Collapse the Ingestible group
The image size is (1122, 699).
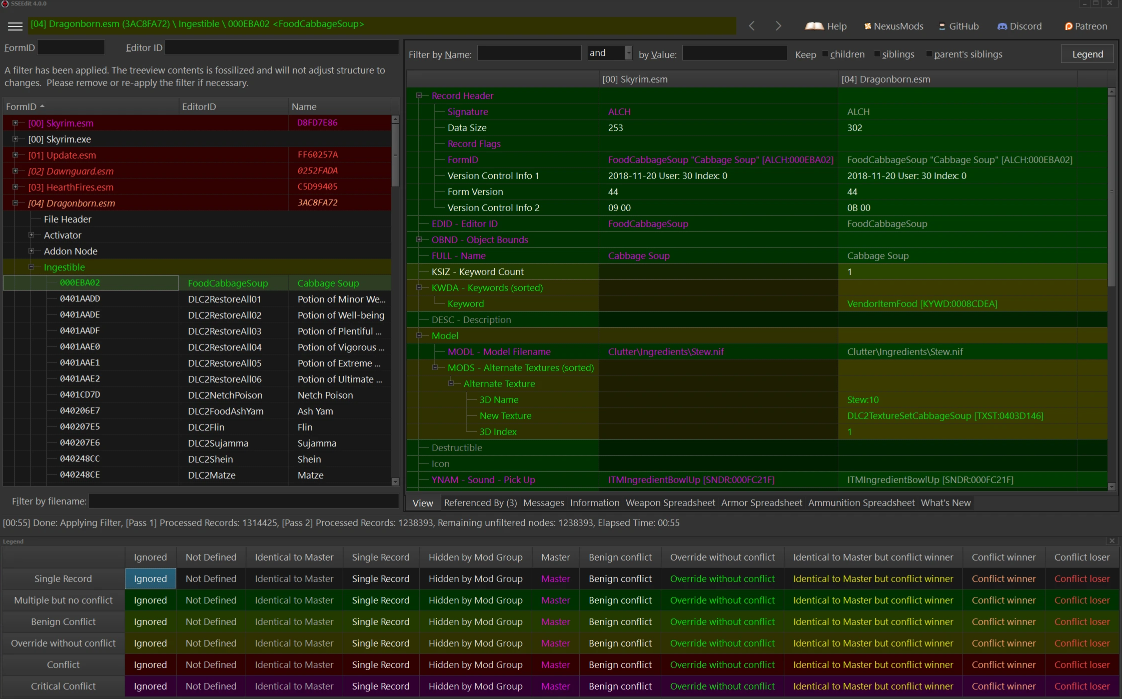pyautogui.click(x=31, y=267)
